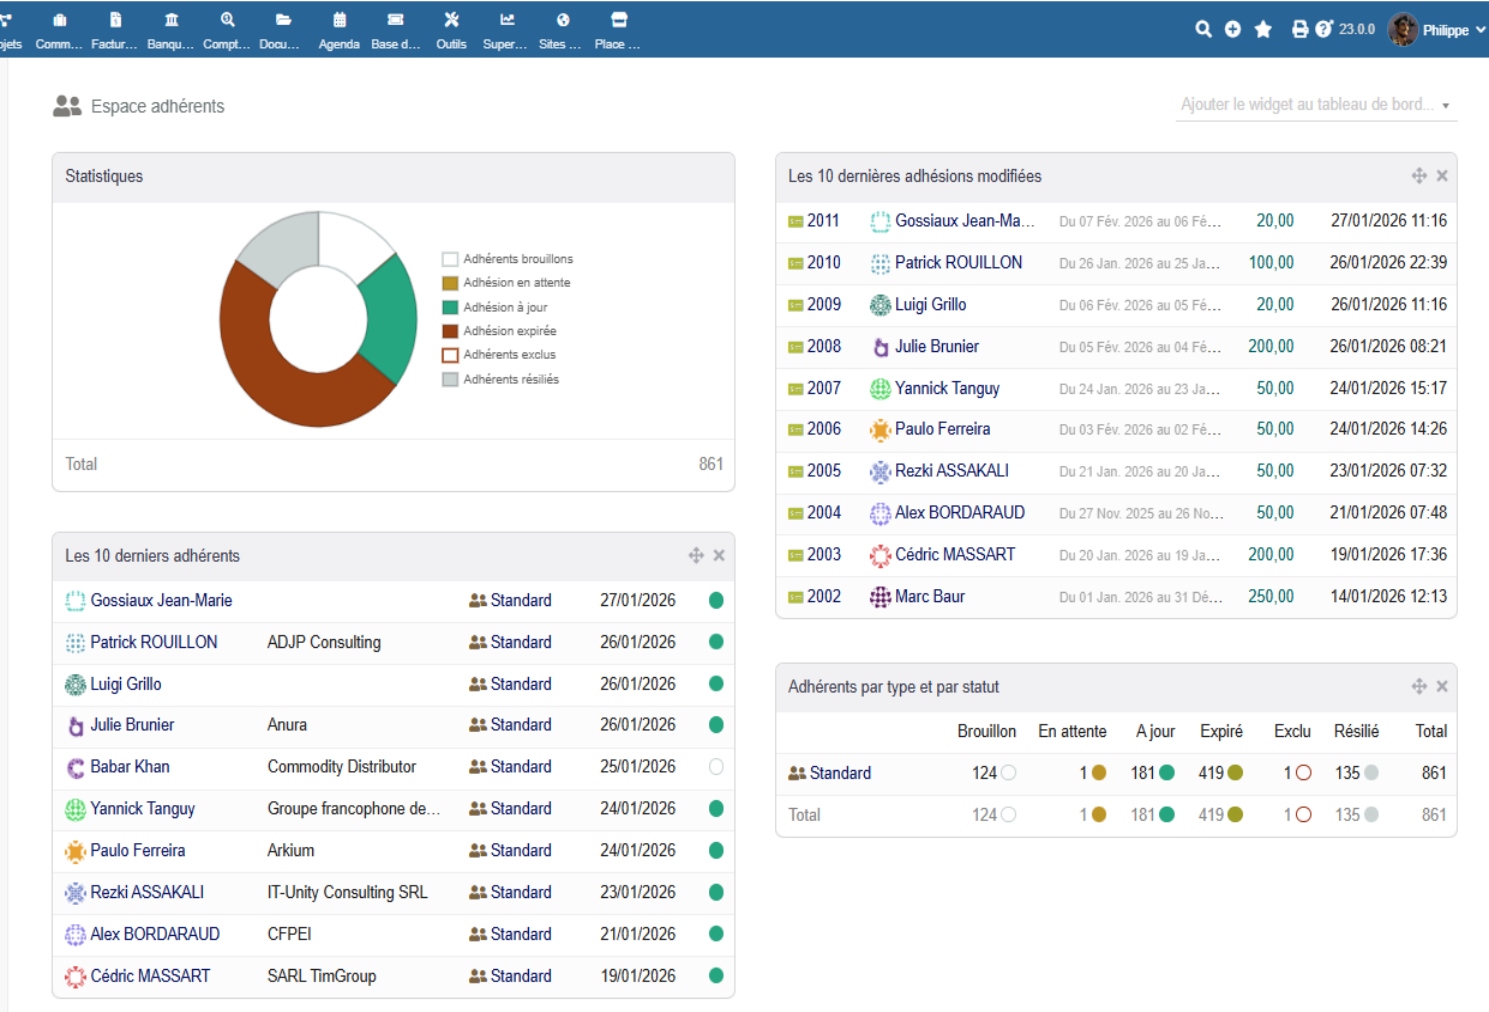The height and width of the screenshot is (1012, 1489).
Task: Click the quick add plus icon
Action: point(1233,29)
